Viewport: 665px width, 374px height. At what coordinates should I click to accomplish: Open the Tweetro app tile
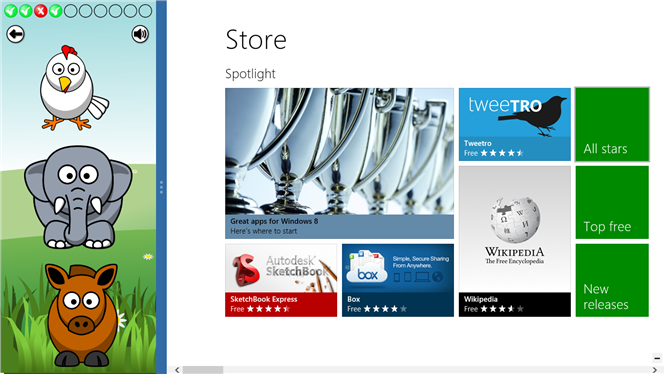(514, 124)
